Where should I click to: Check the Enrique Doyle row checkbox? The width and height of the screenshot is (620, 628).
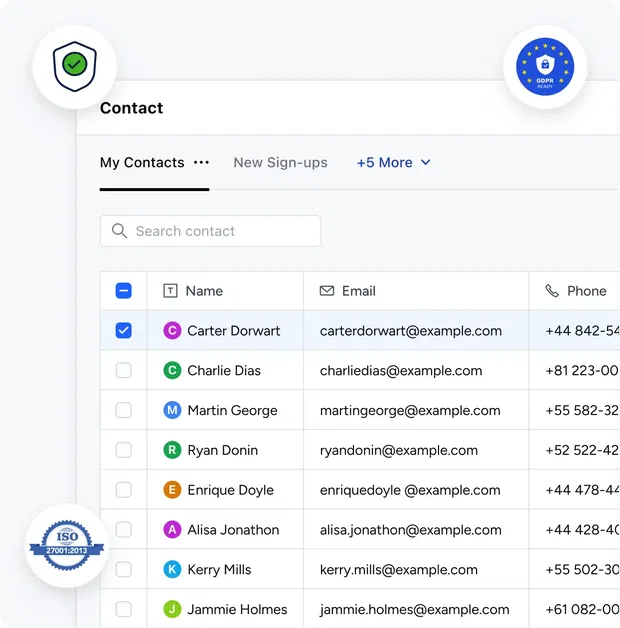pyautogui.click(x=123, y=490)
